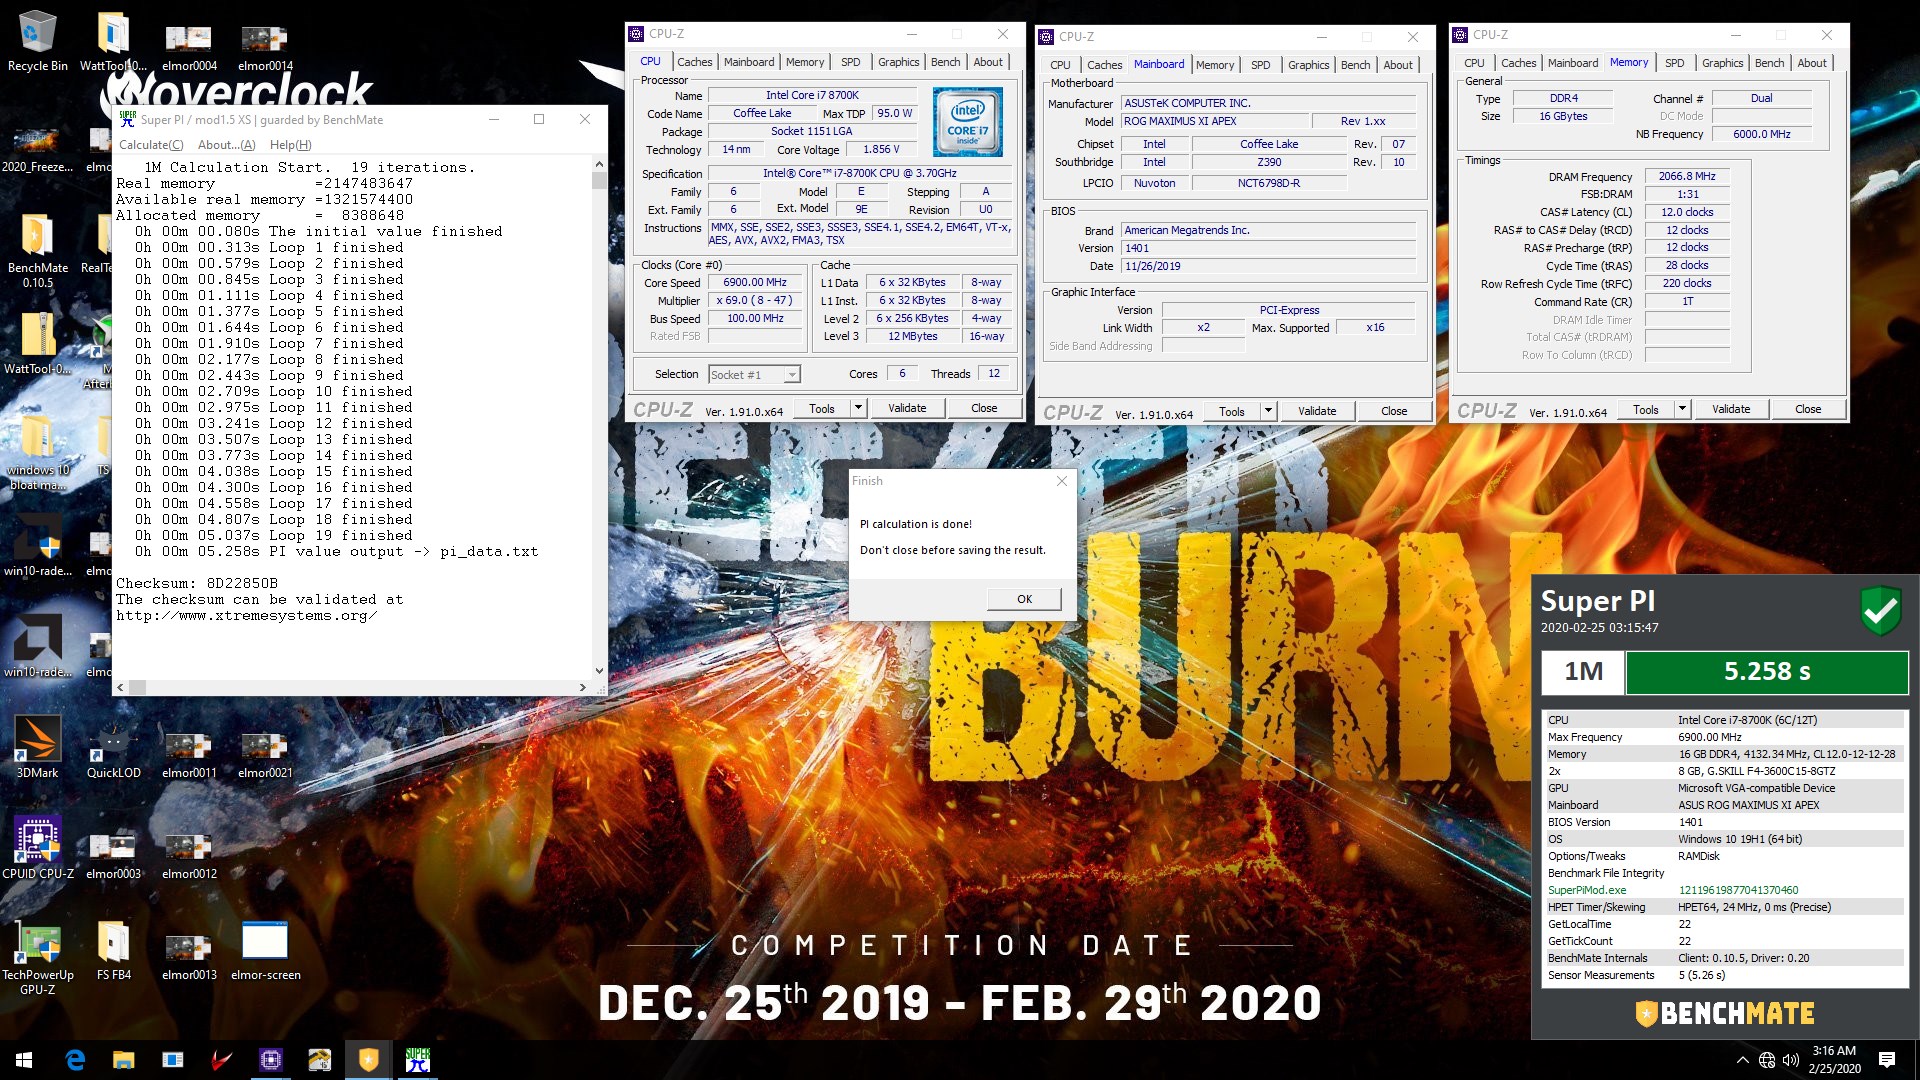Open the elmor0021 image file

(265, 753)
